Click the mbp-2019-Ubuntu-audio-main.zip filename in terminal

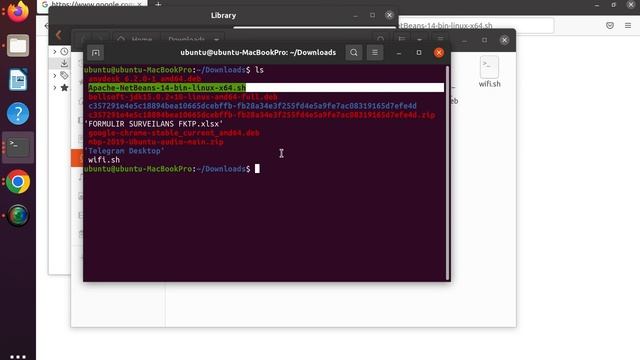pyautogui.click(x=156, y=142)
